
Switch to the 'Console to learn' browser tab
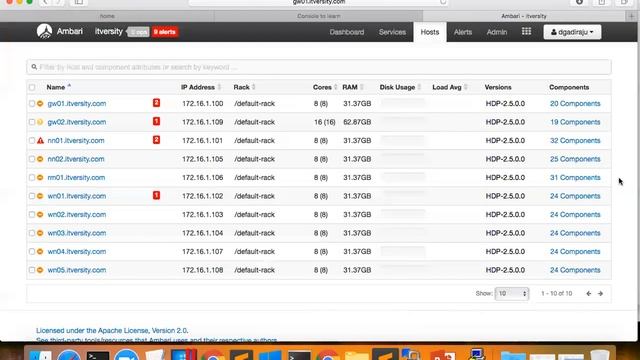coord(318,16)
